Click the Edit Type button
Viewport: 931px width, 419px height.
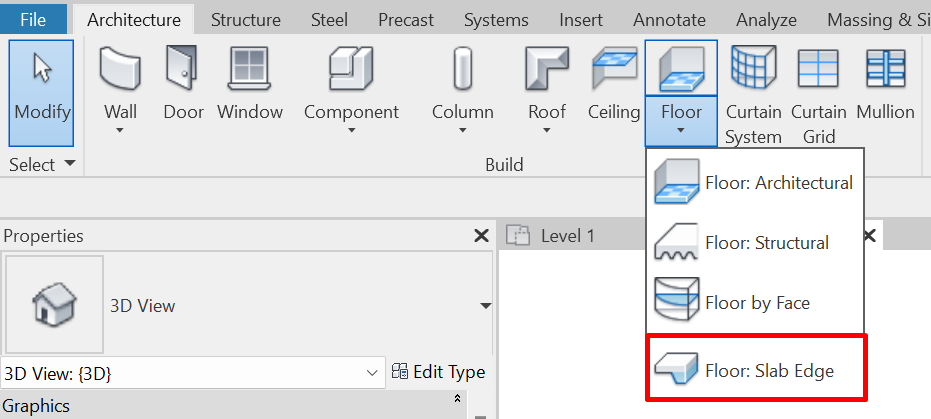439,372
